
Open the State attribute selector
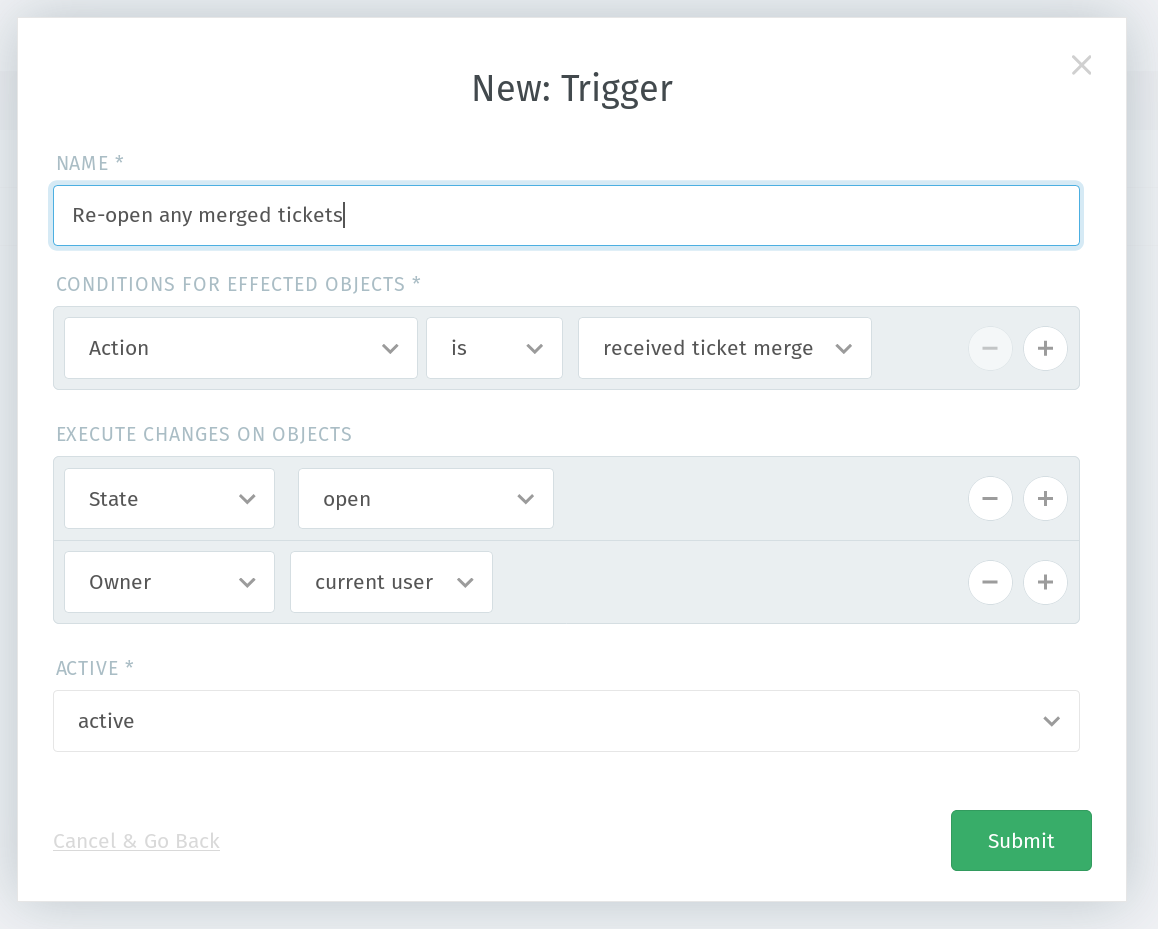(169, 498)
